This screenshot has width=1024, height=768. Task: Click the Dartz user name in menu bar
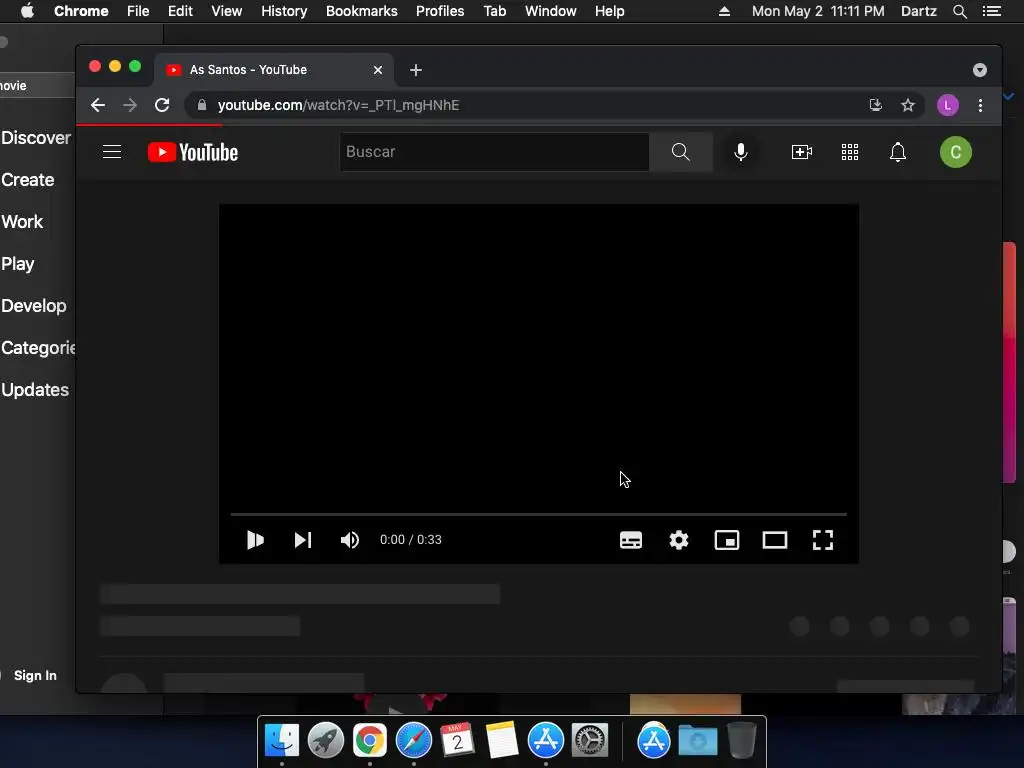tap(919, 11)
